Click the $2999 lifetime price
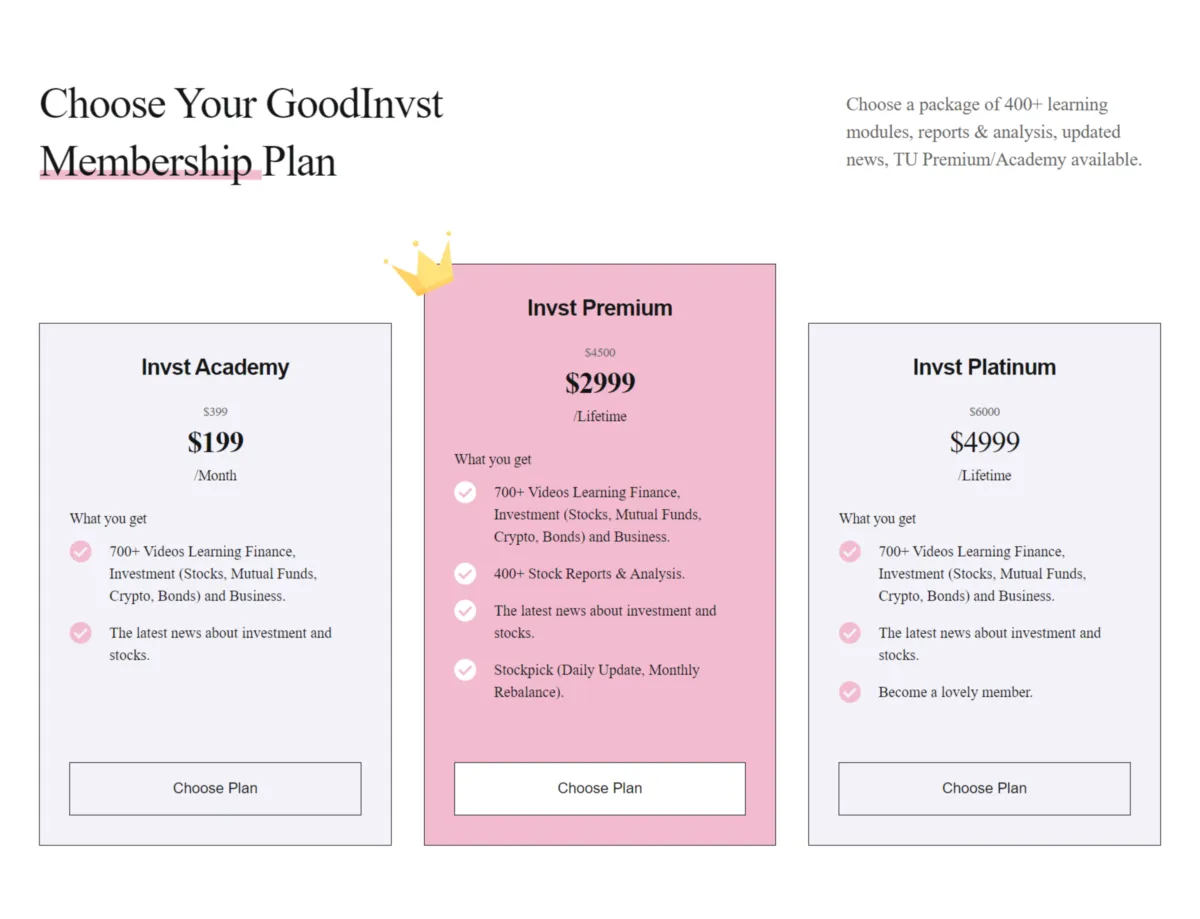Image resolution: width=1200 pixels, height=919 pixels. (600, 383)
